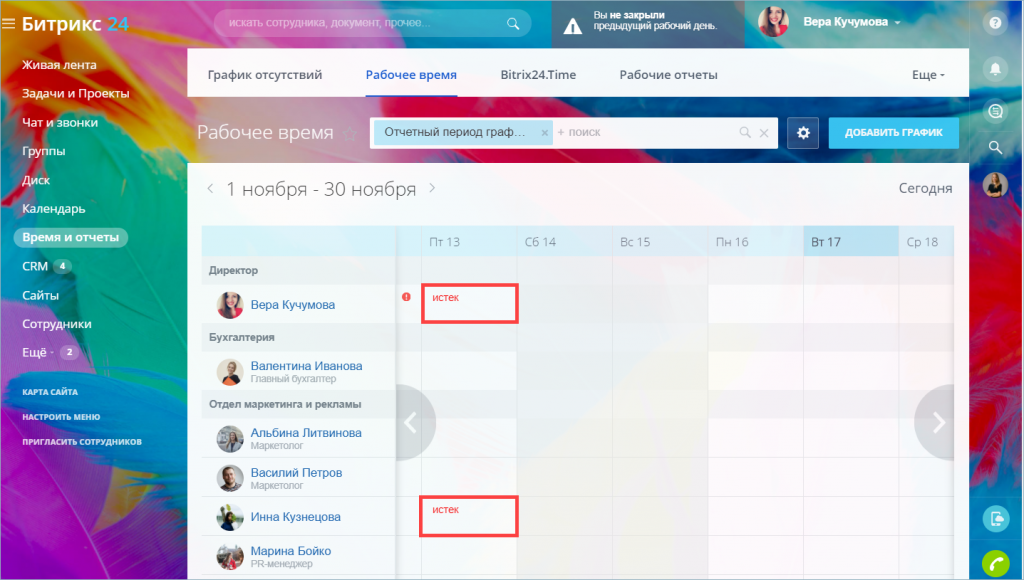The image size is (1024, 580).
Task: Remove the Отчетный период filter chip
Action: 544,133
